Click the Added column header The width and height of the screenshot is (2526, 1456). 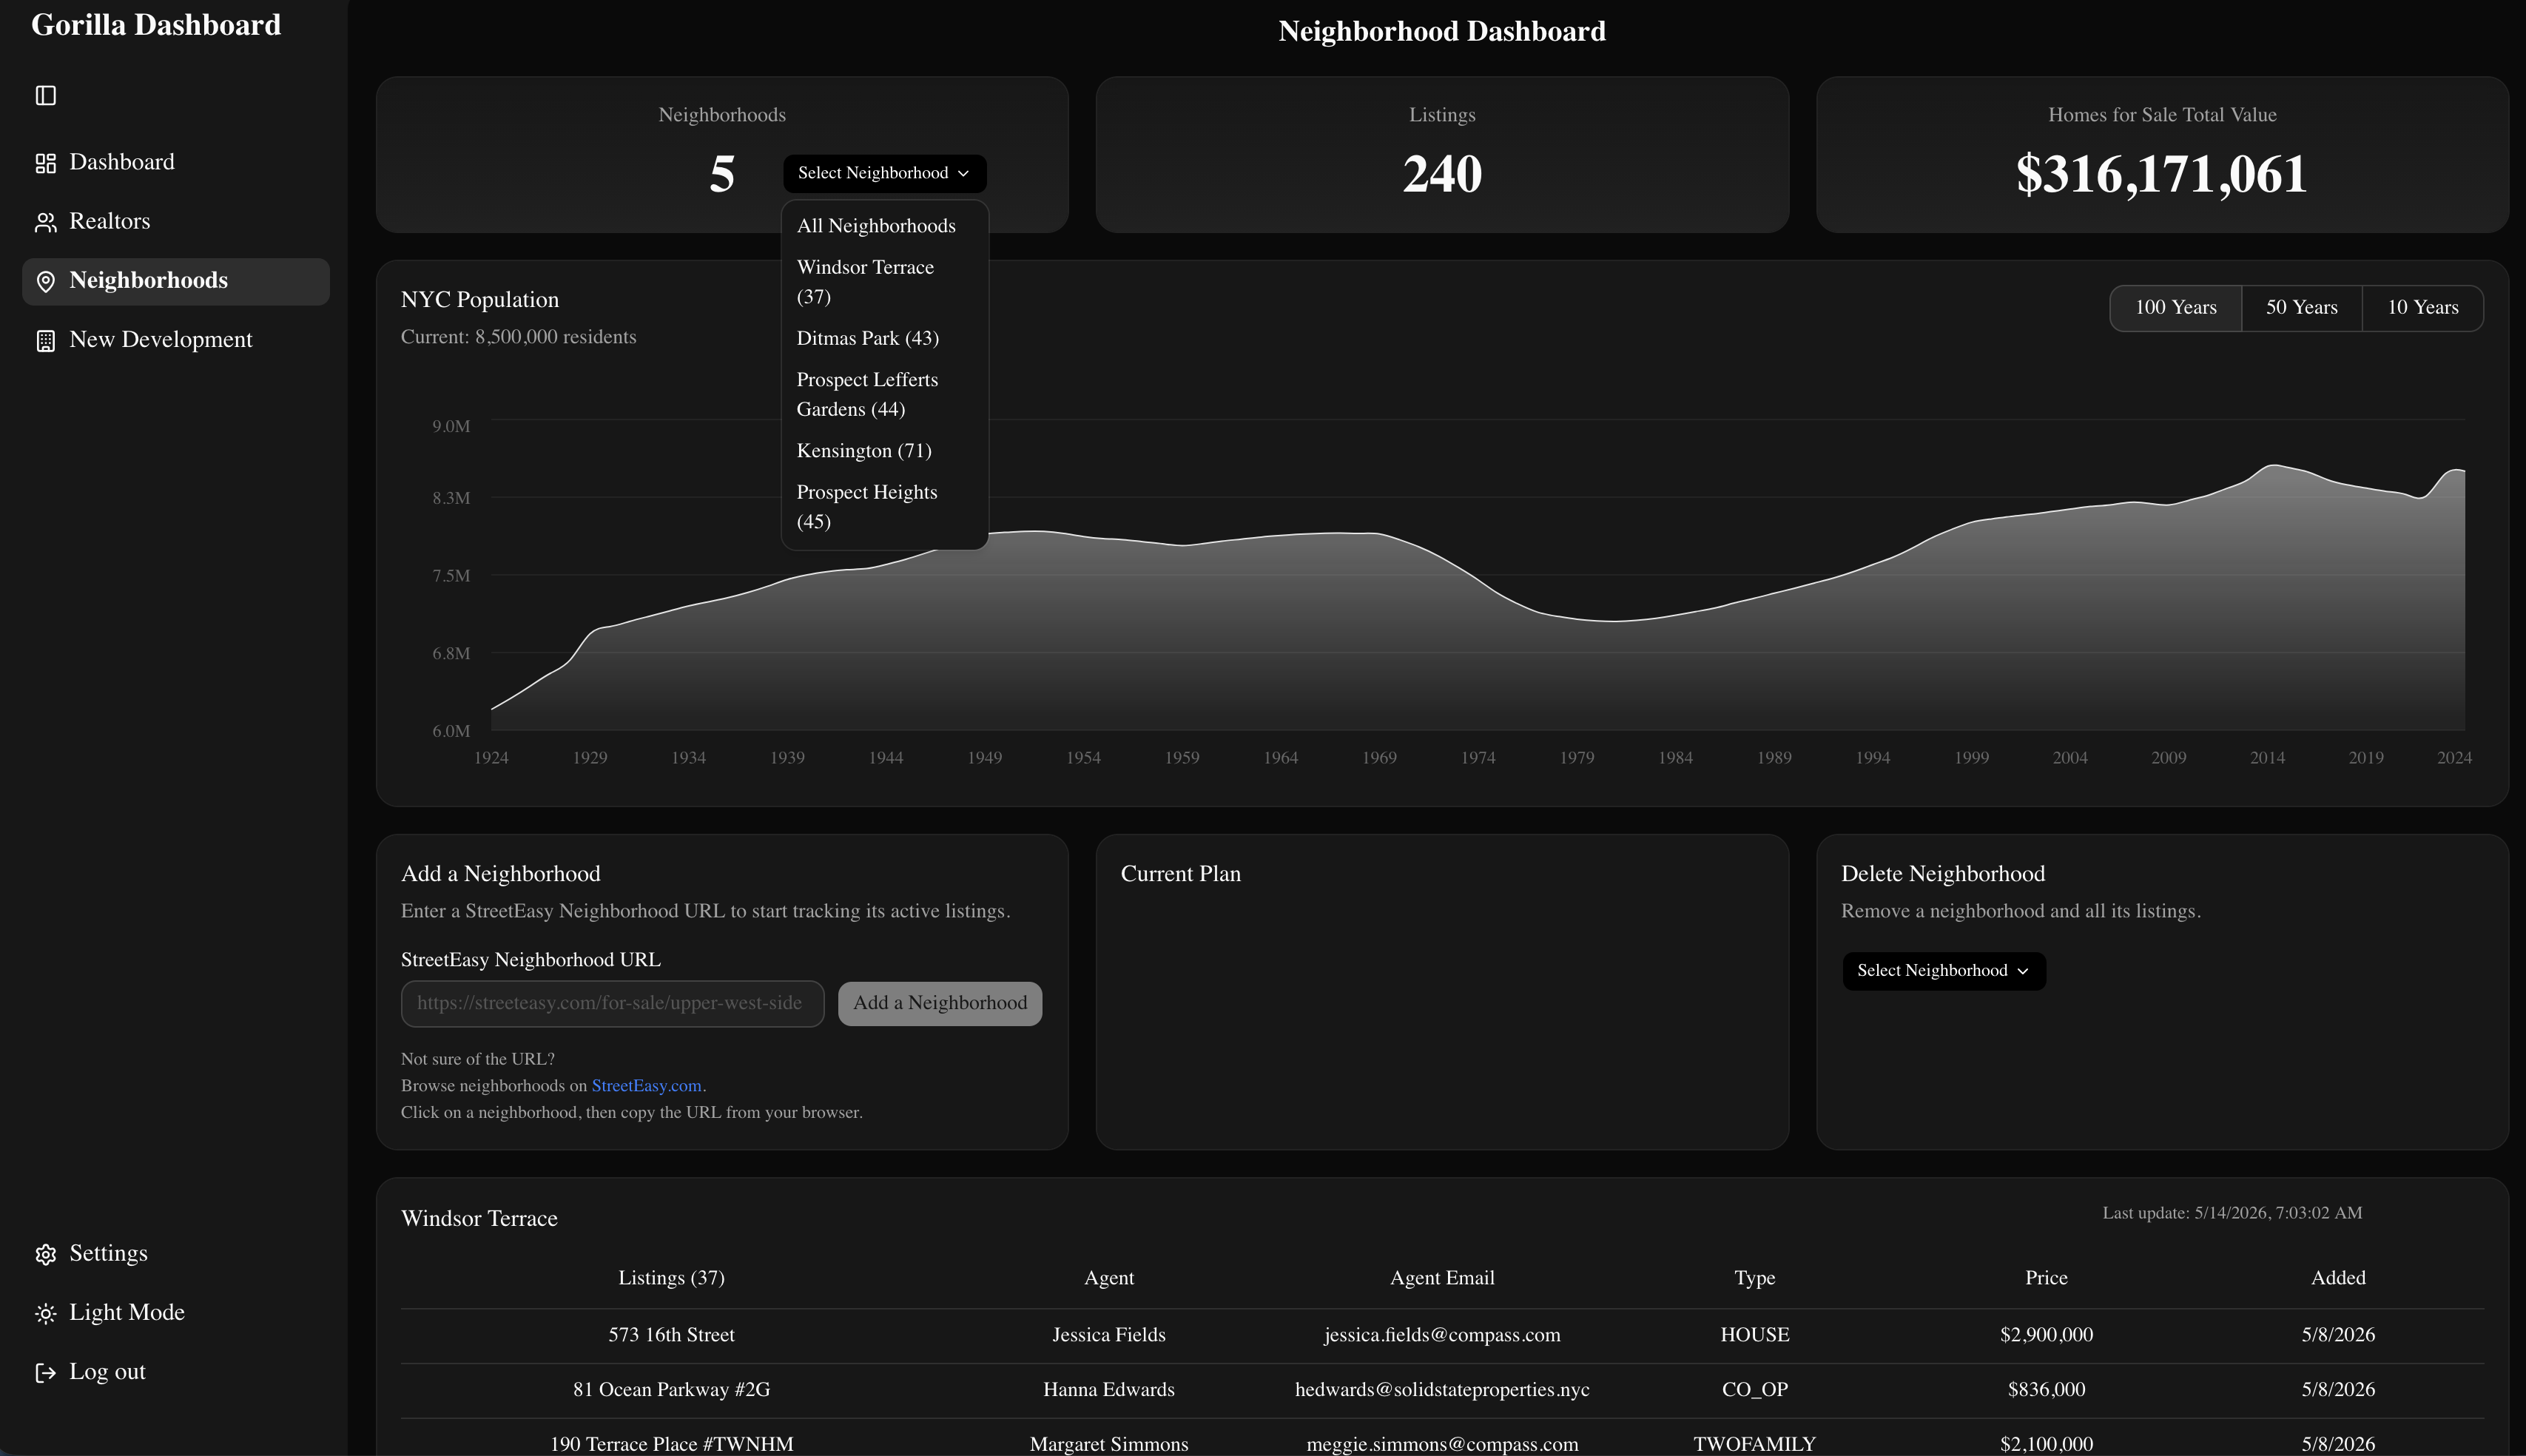2338,1278
